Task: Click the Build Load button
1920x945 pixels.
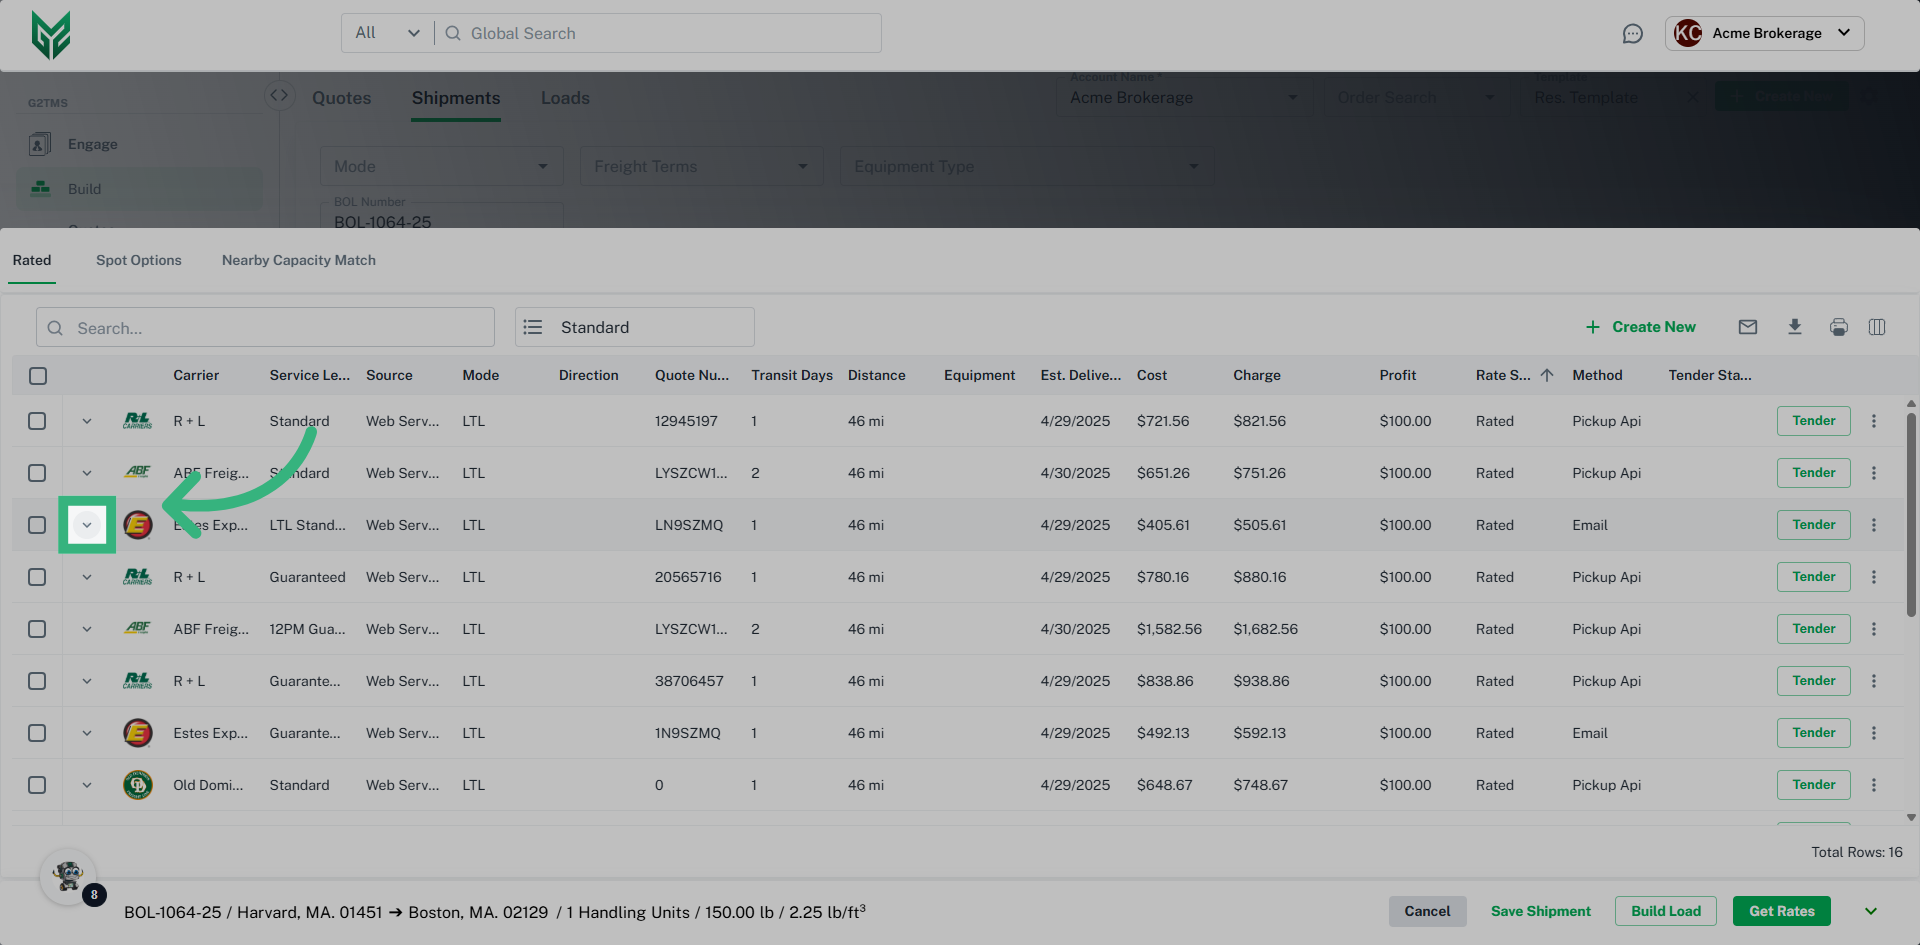Action: 1665,911
